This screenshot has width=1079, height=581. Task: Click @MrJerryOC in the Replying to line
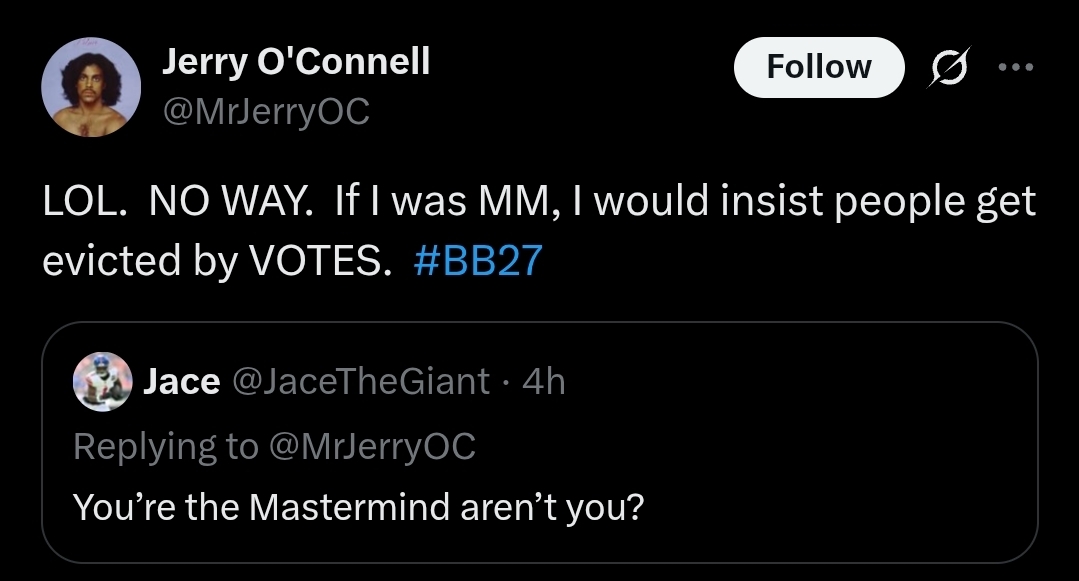(x=371, y=446)
